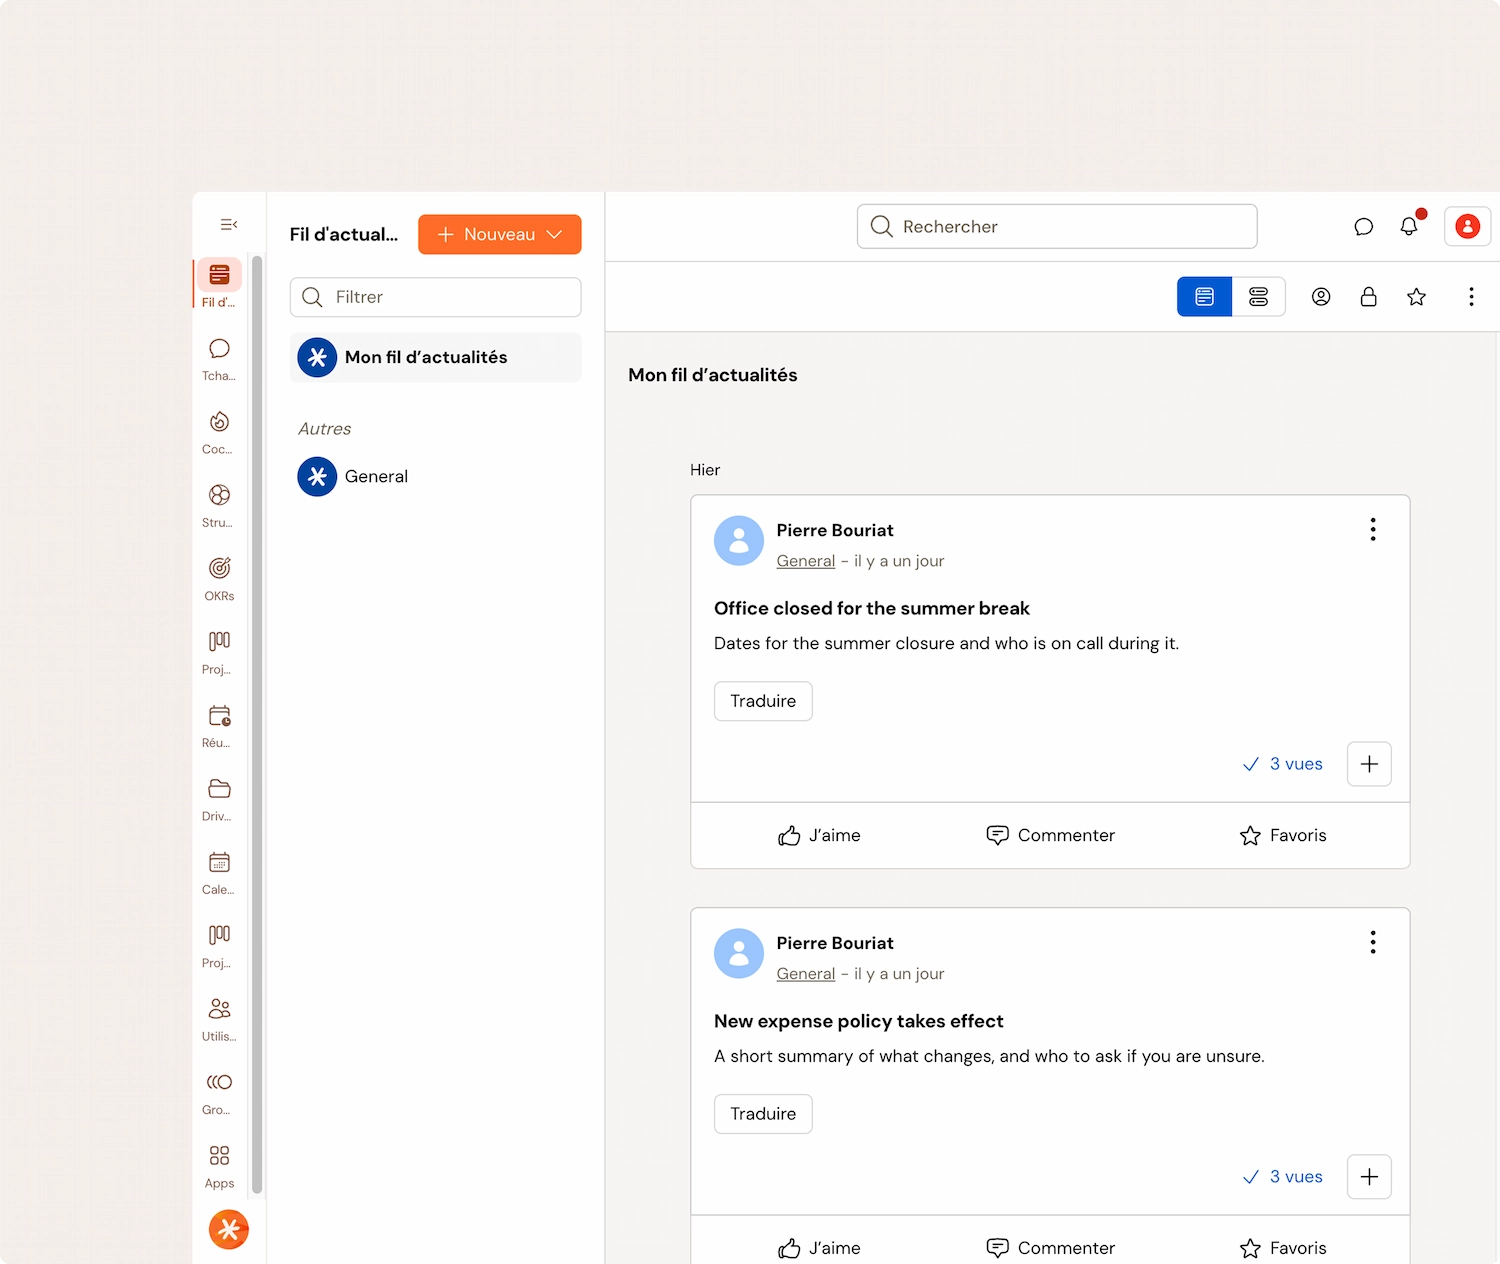1500x1264 pixels.
Task: Open the red user profile avatar
Action: click(1468, 226)
